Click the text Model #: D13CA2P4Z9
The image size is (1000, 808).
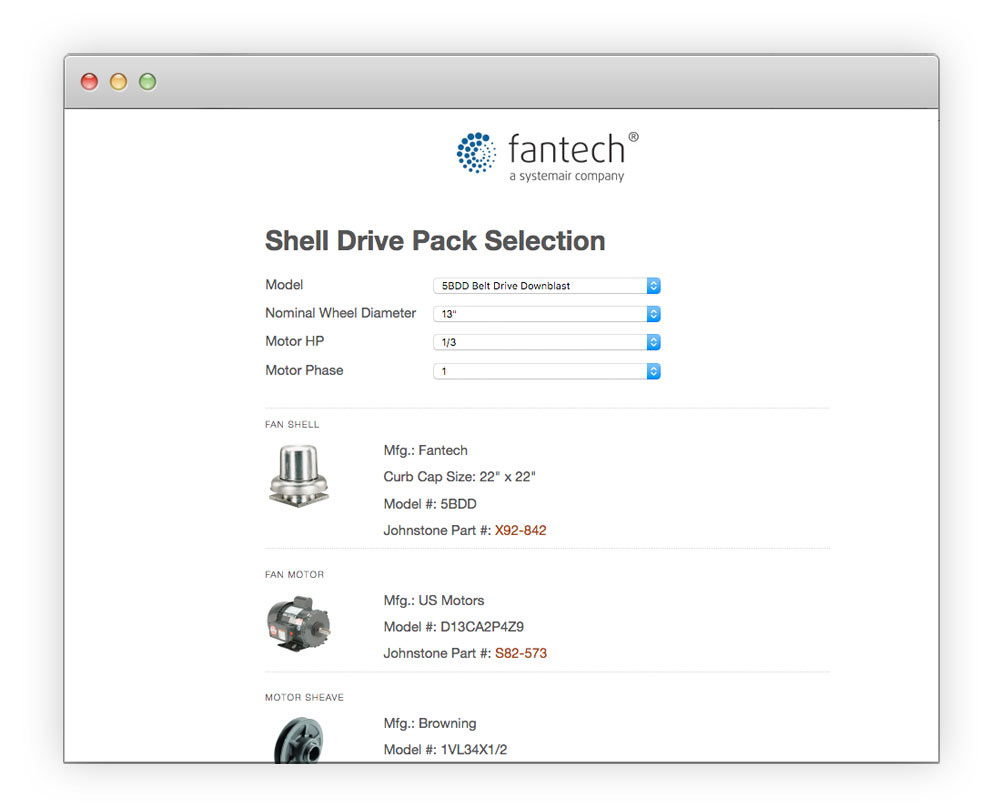click(x=453, y=628)
